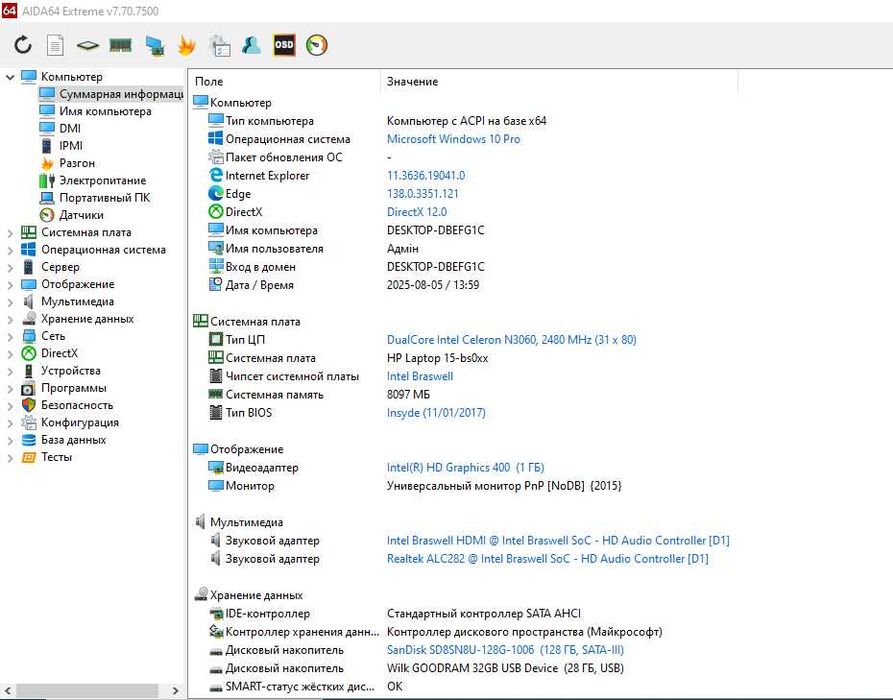Click the CPU chip toolbar icon
Image resolution: width=893 pixels, height=700 pixels.
pyautogui.click(x=88, y=45)
